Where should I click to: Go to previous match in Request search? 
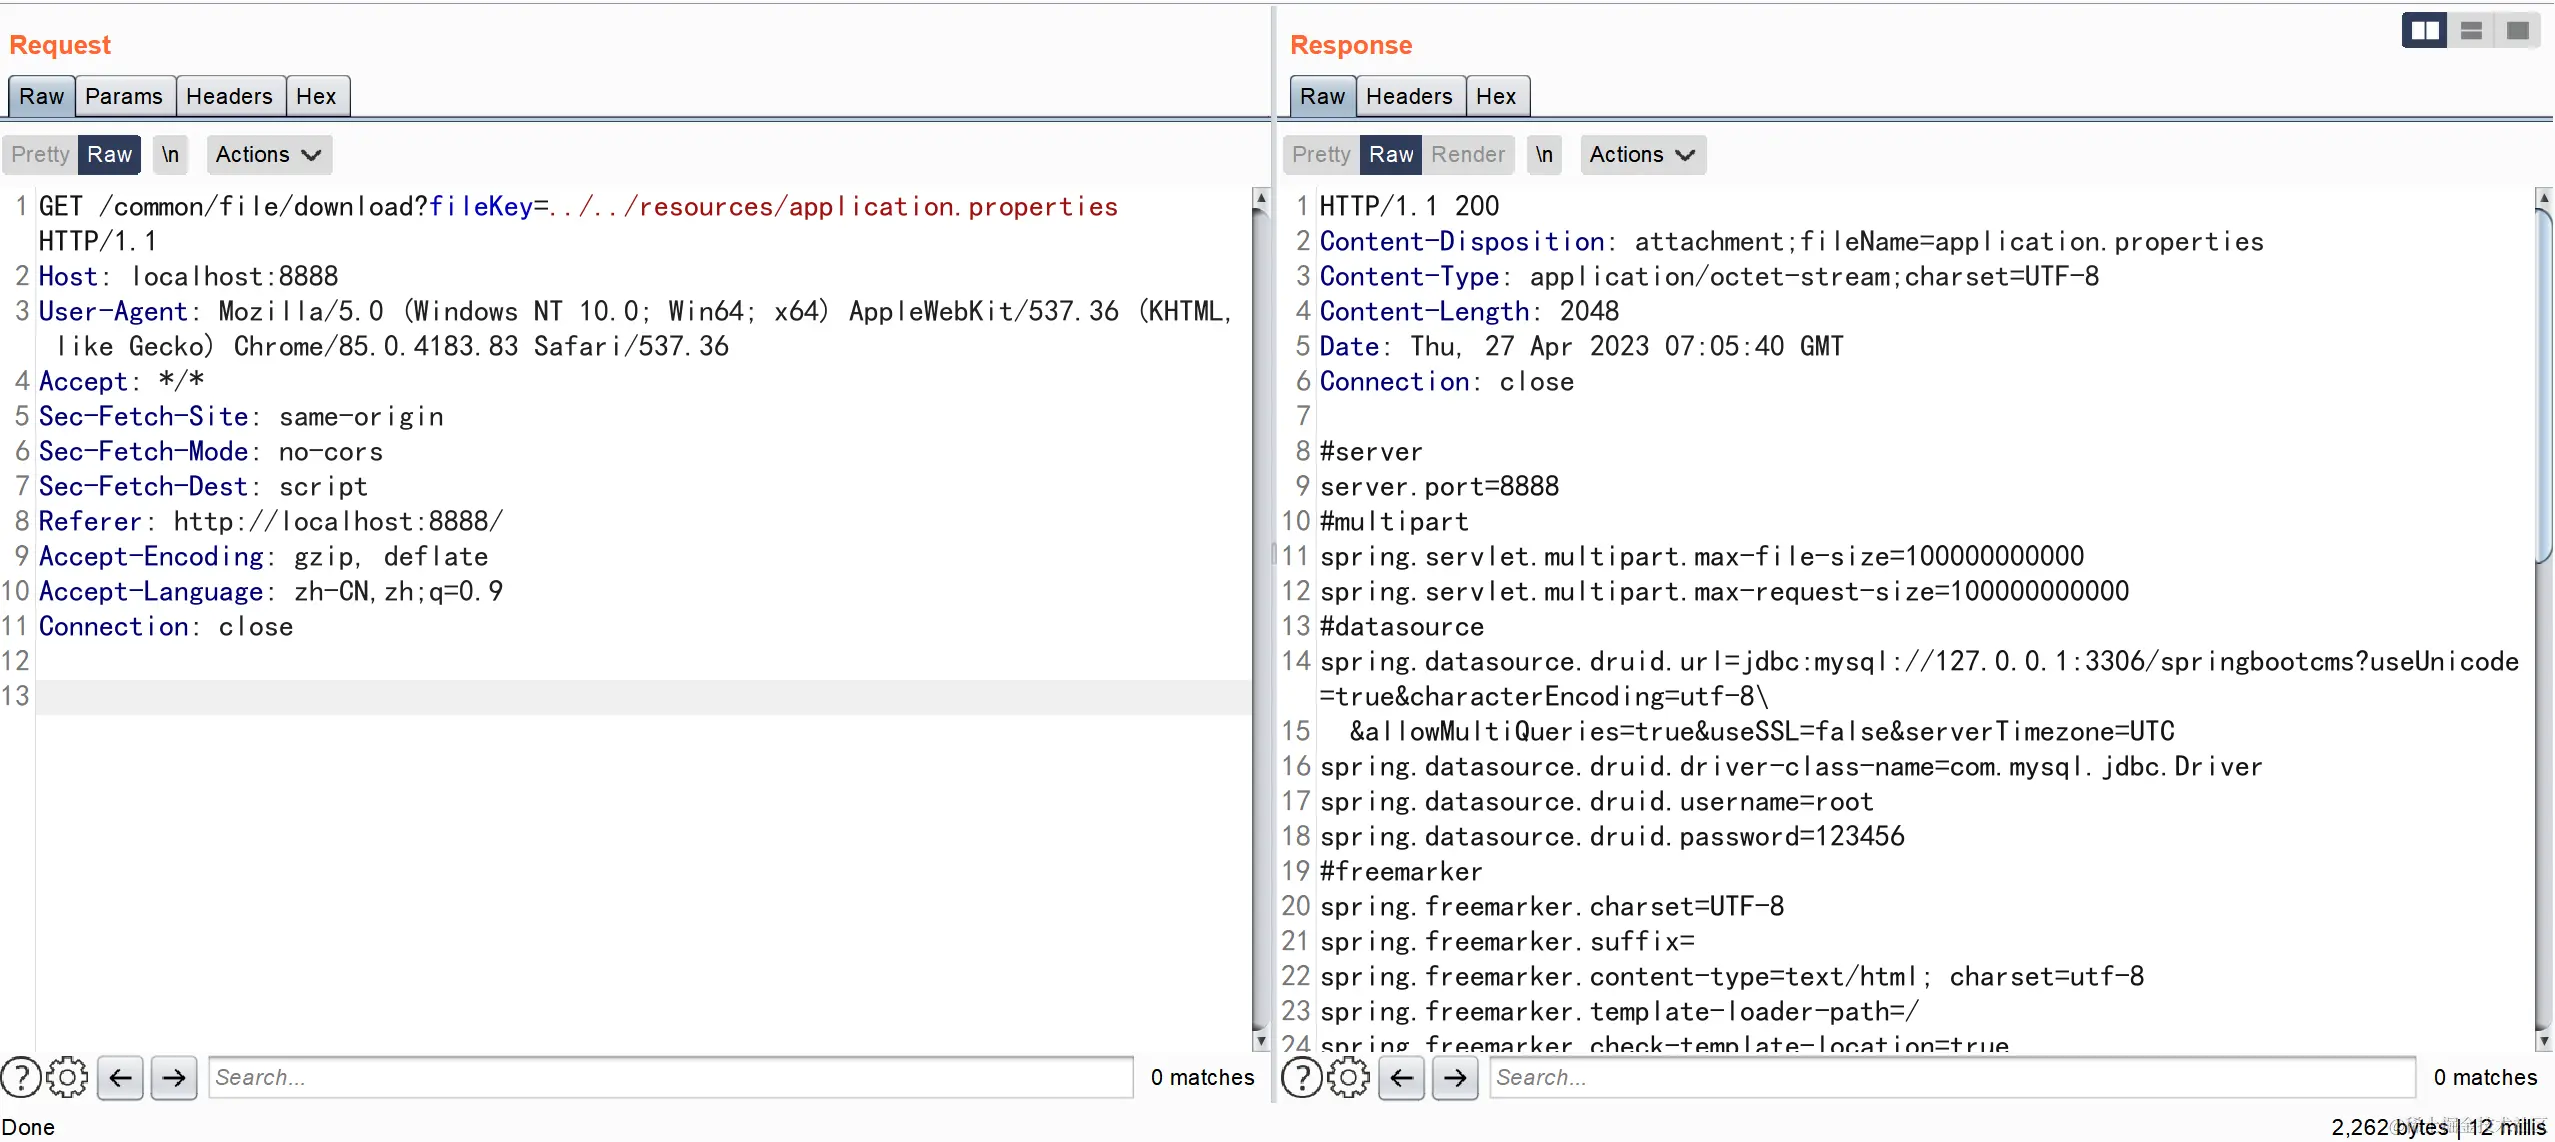coord(120,1077)
